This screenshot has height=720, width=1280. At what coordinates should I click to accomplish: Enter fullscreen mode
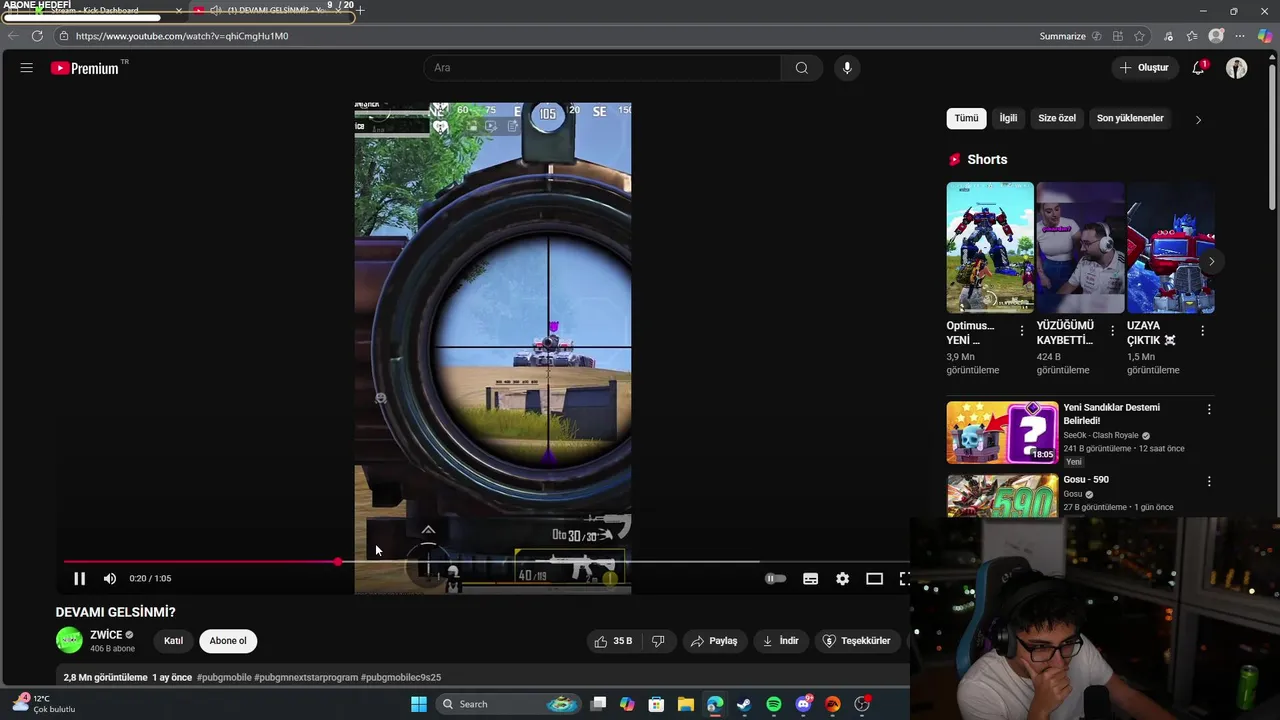[904, 578]
